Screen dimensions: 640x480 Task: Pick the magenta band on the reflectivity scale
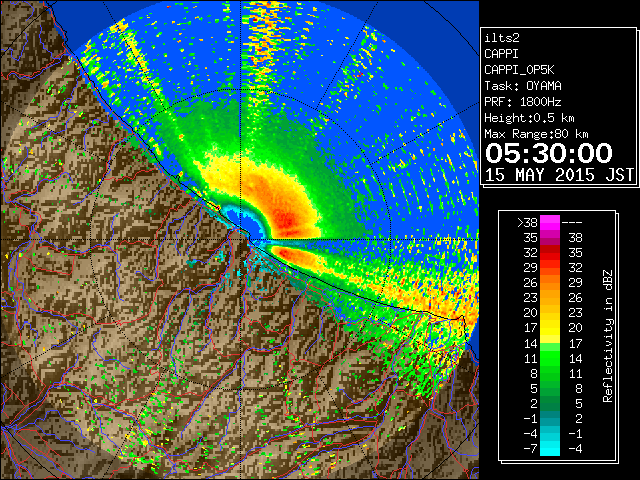click(x=550, y=223)
